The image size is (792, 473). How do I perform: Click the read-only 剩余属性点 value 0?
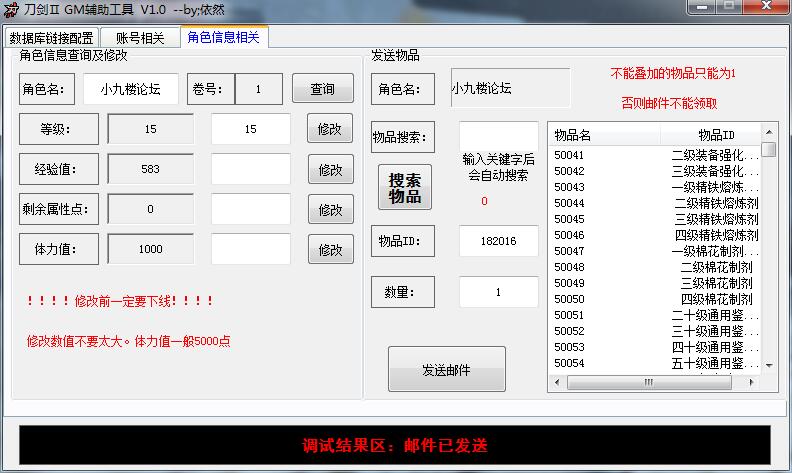point(151,209)
